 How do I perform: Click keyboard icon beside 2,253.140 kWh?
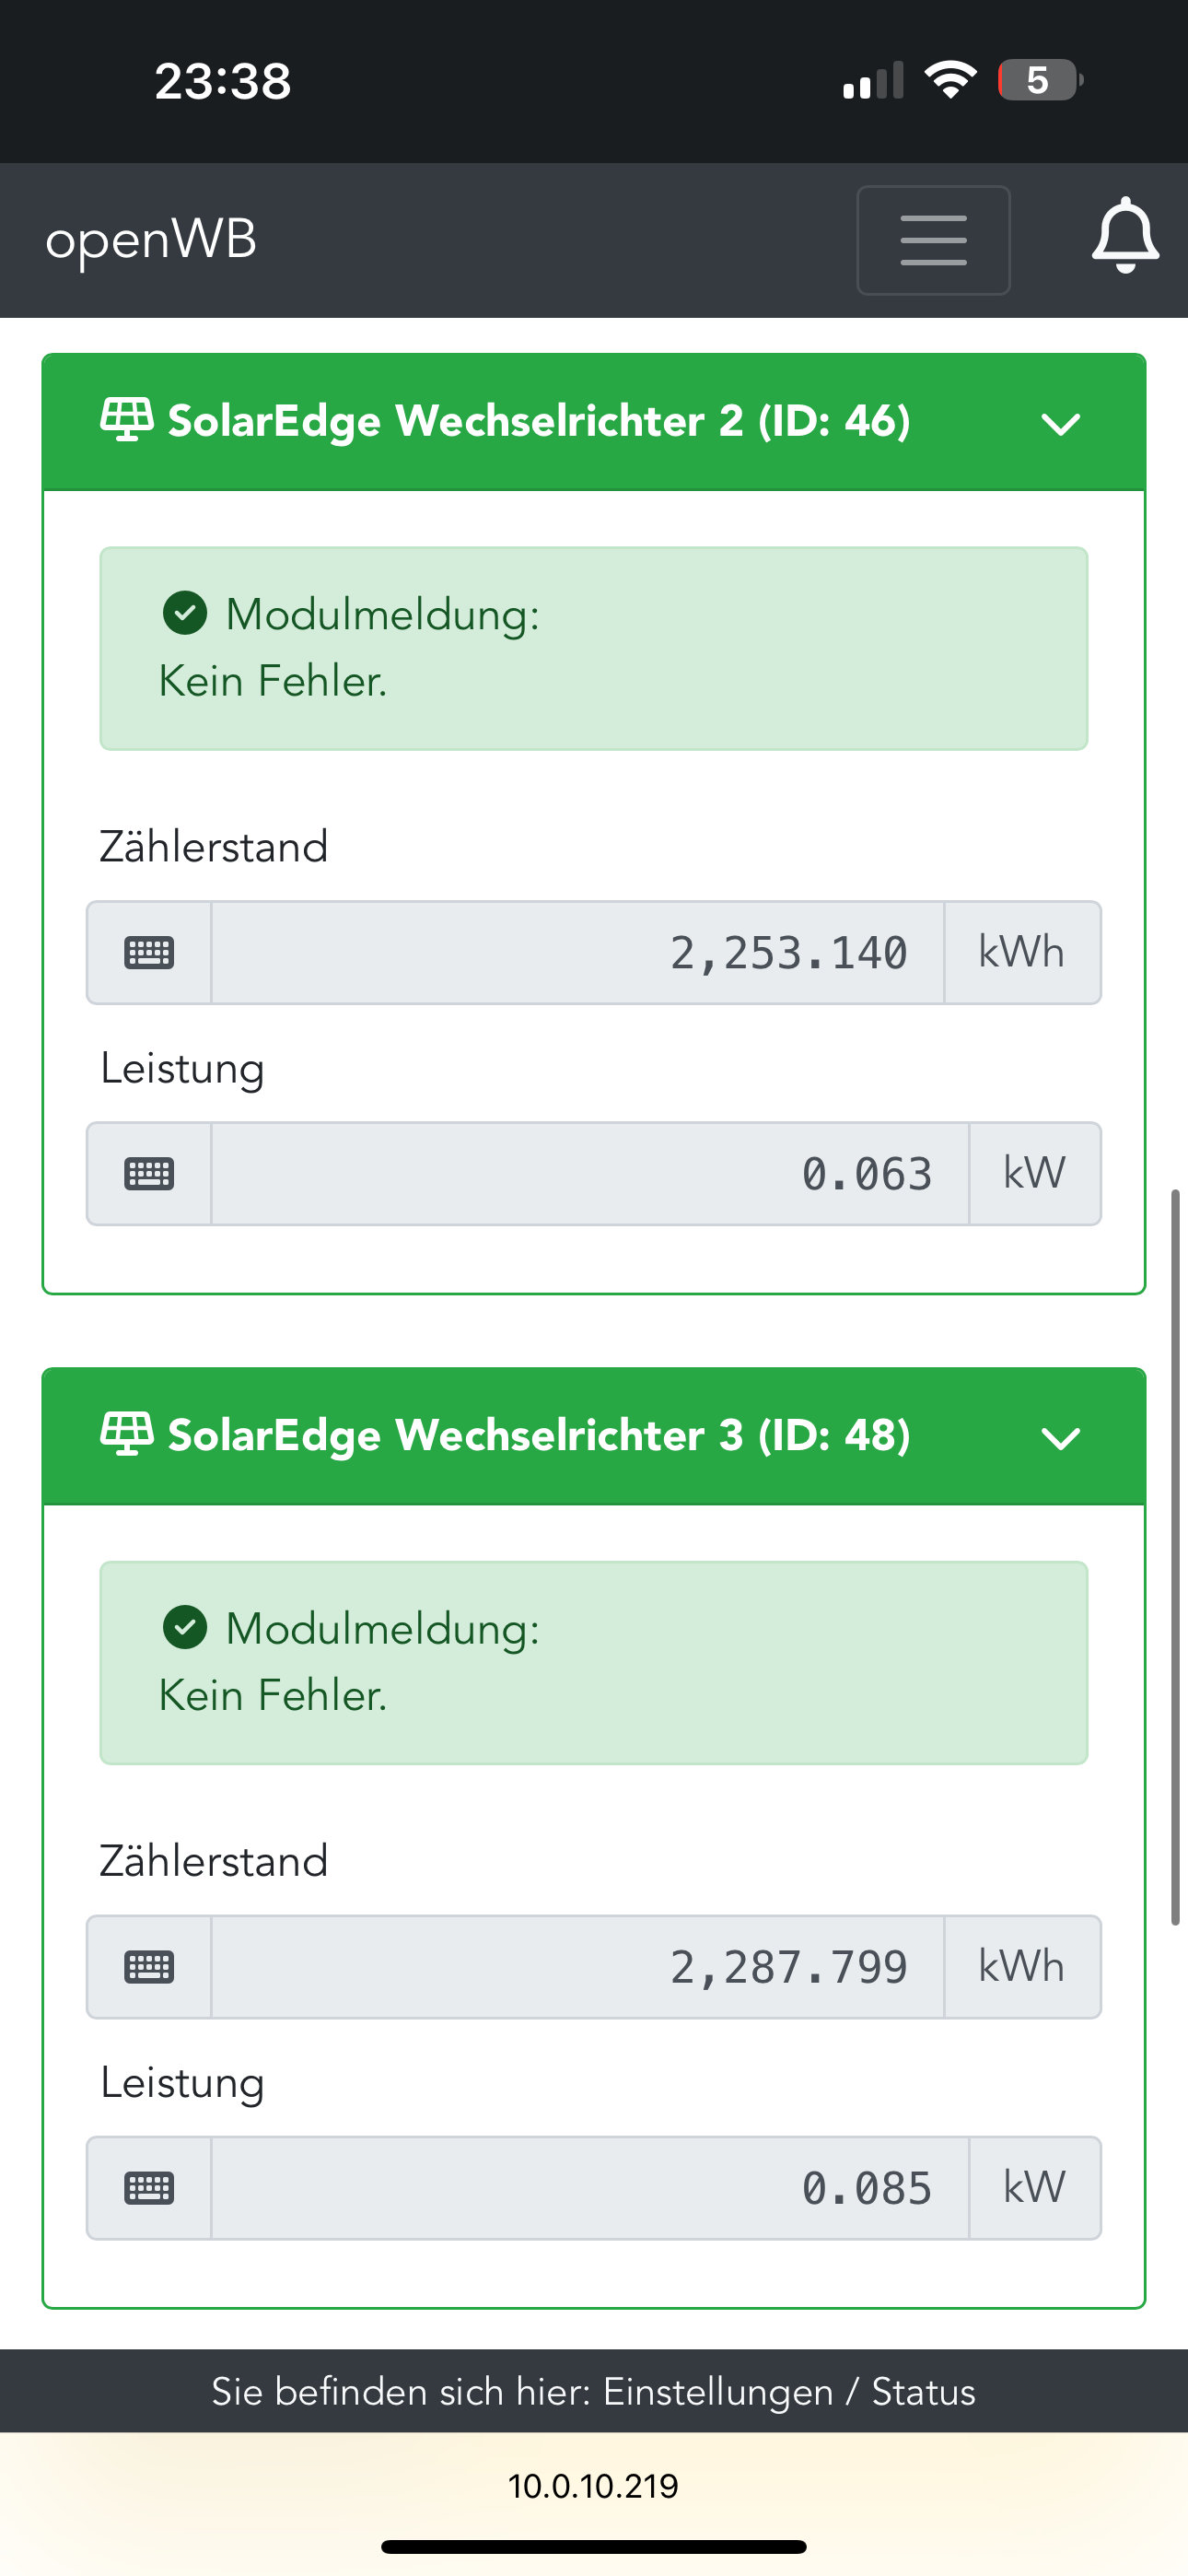pos(149,952)
